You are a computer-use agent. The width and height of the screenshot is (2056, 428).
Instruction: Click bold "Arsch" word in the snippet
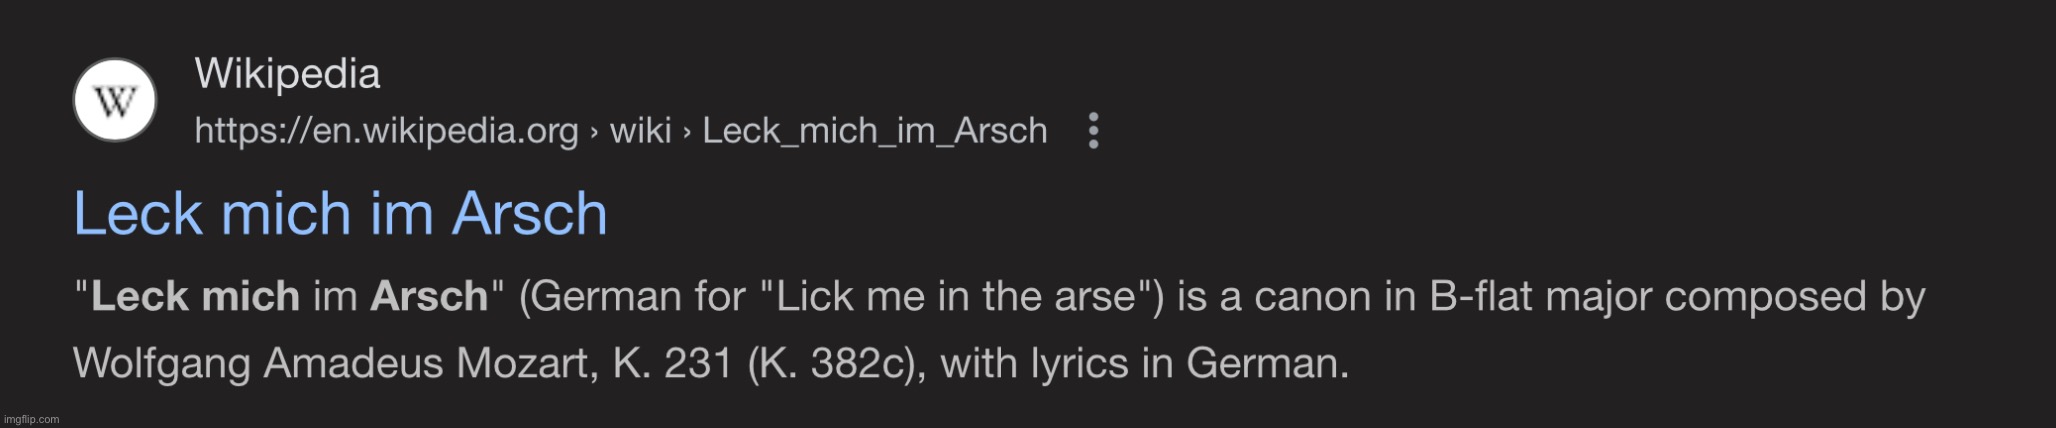click(x=429, y=297)
